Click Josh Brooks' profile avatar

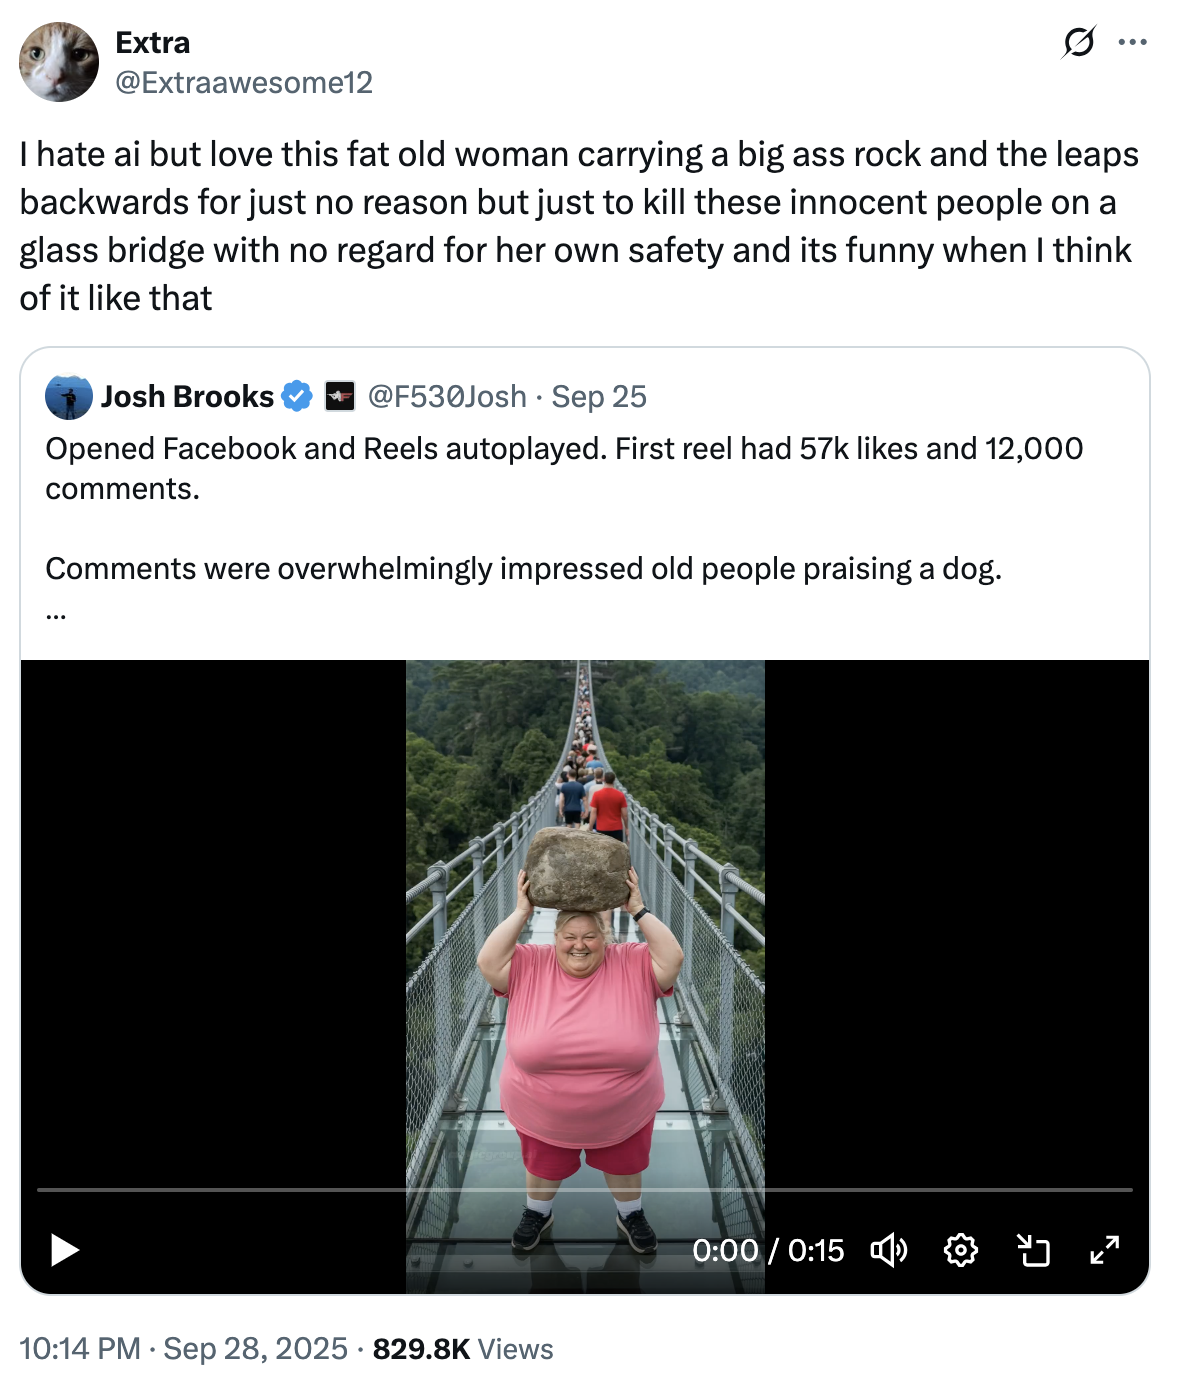[x=69, y=397]
